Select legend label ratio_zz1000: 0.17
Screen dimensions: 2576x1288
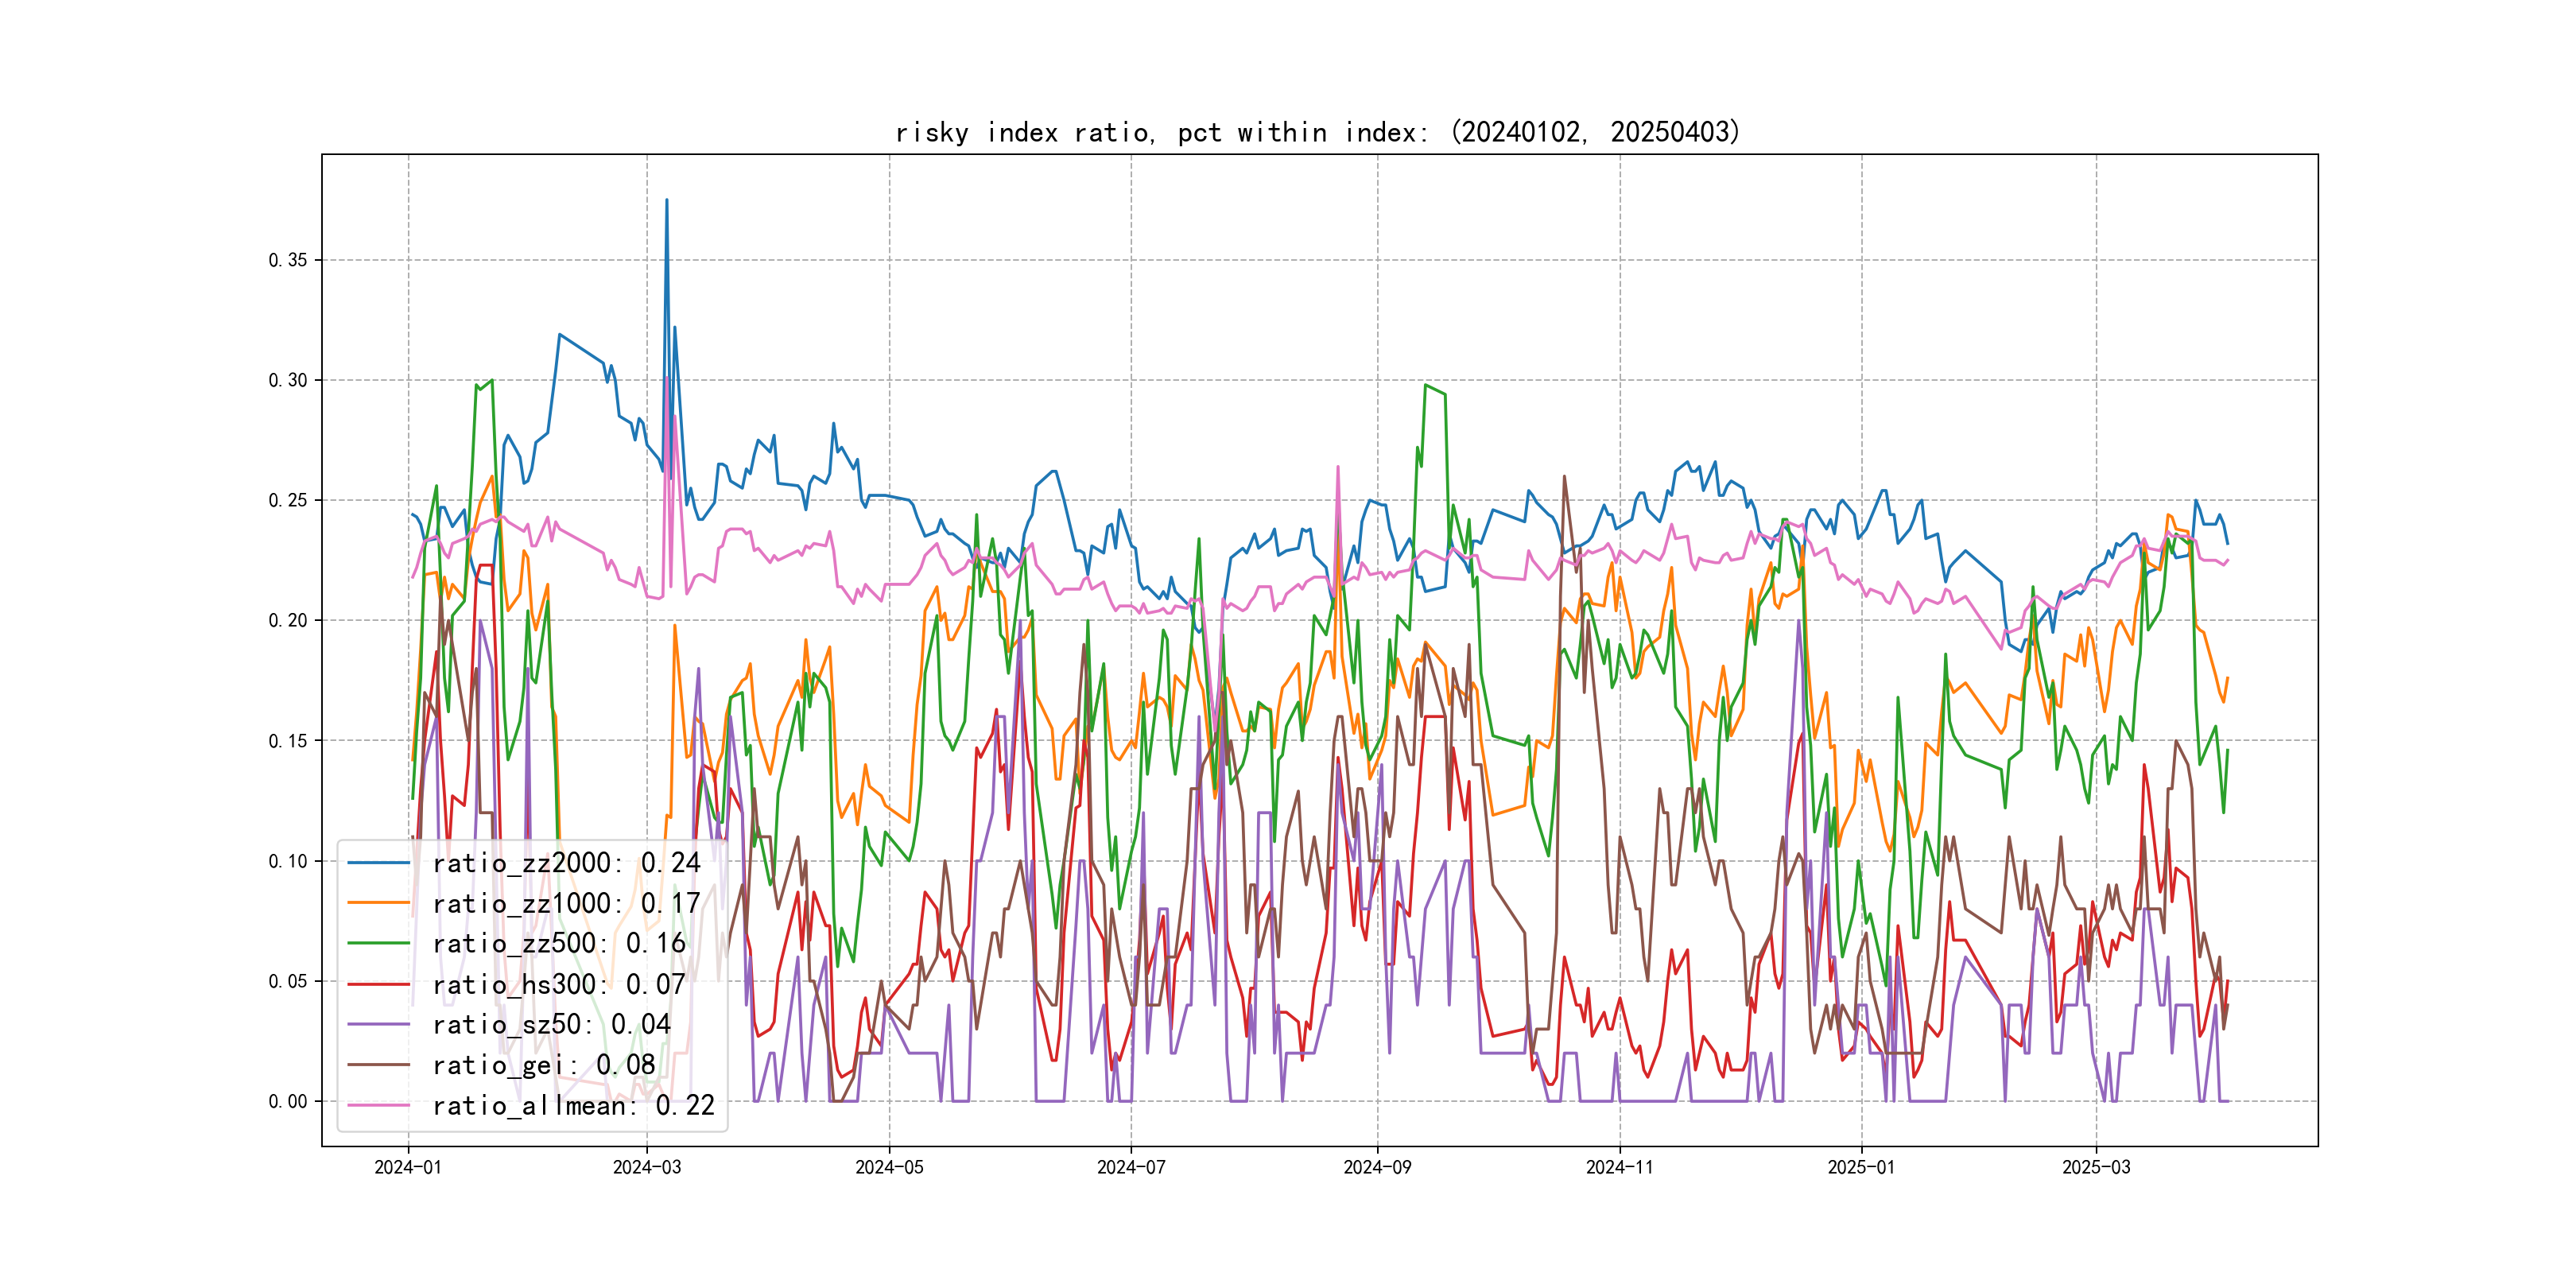click(566, 903)
